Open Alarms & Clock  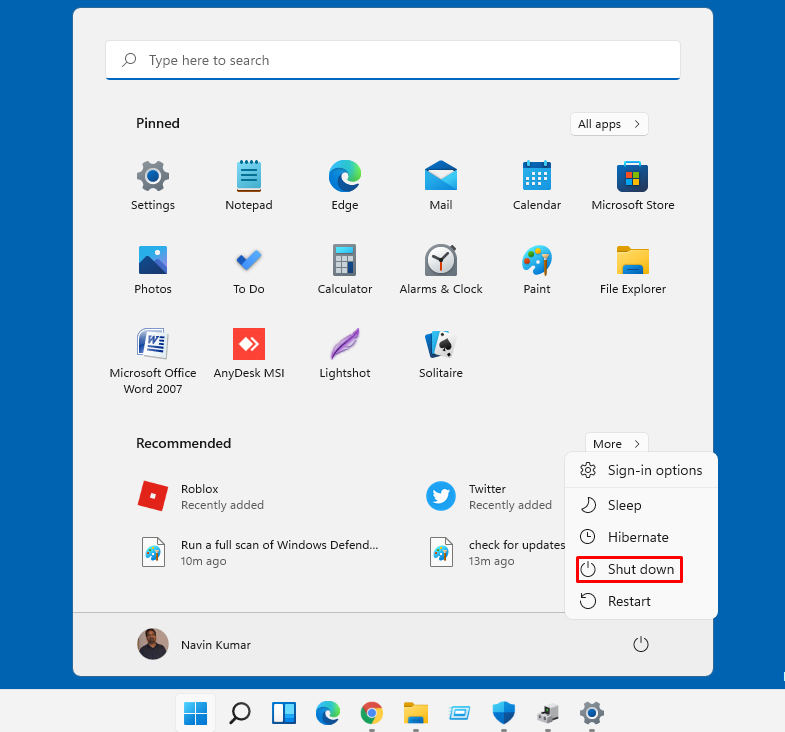tap(441, 269)
